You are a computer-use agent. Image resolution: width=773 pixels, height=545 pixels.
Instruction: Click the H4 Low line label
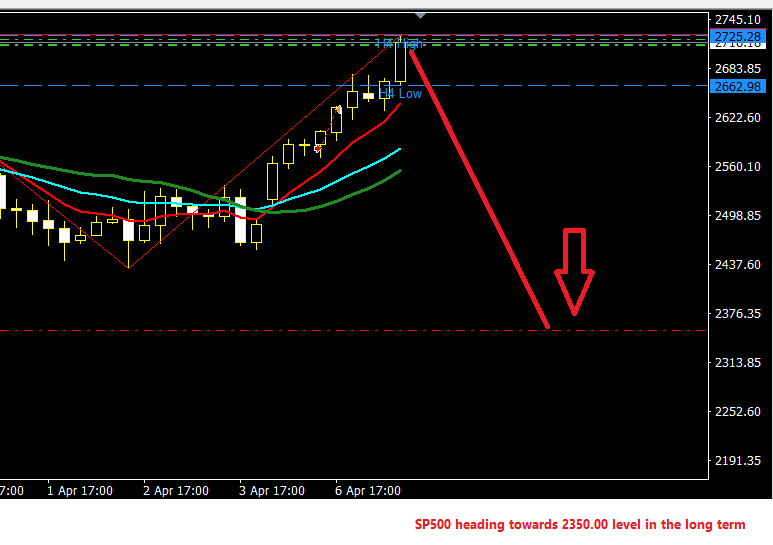coord(400,94)
